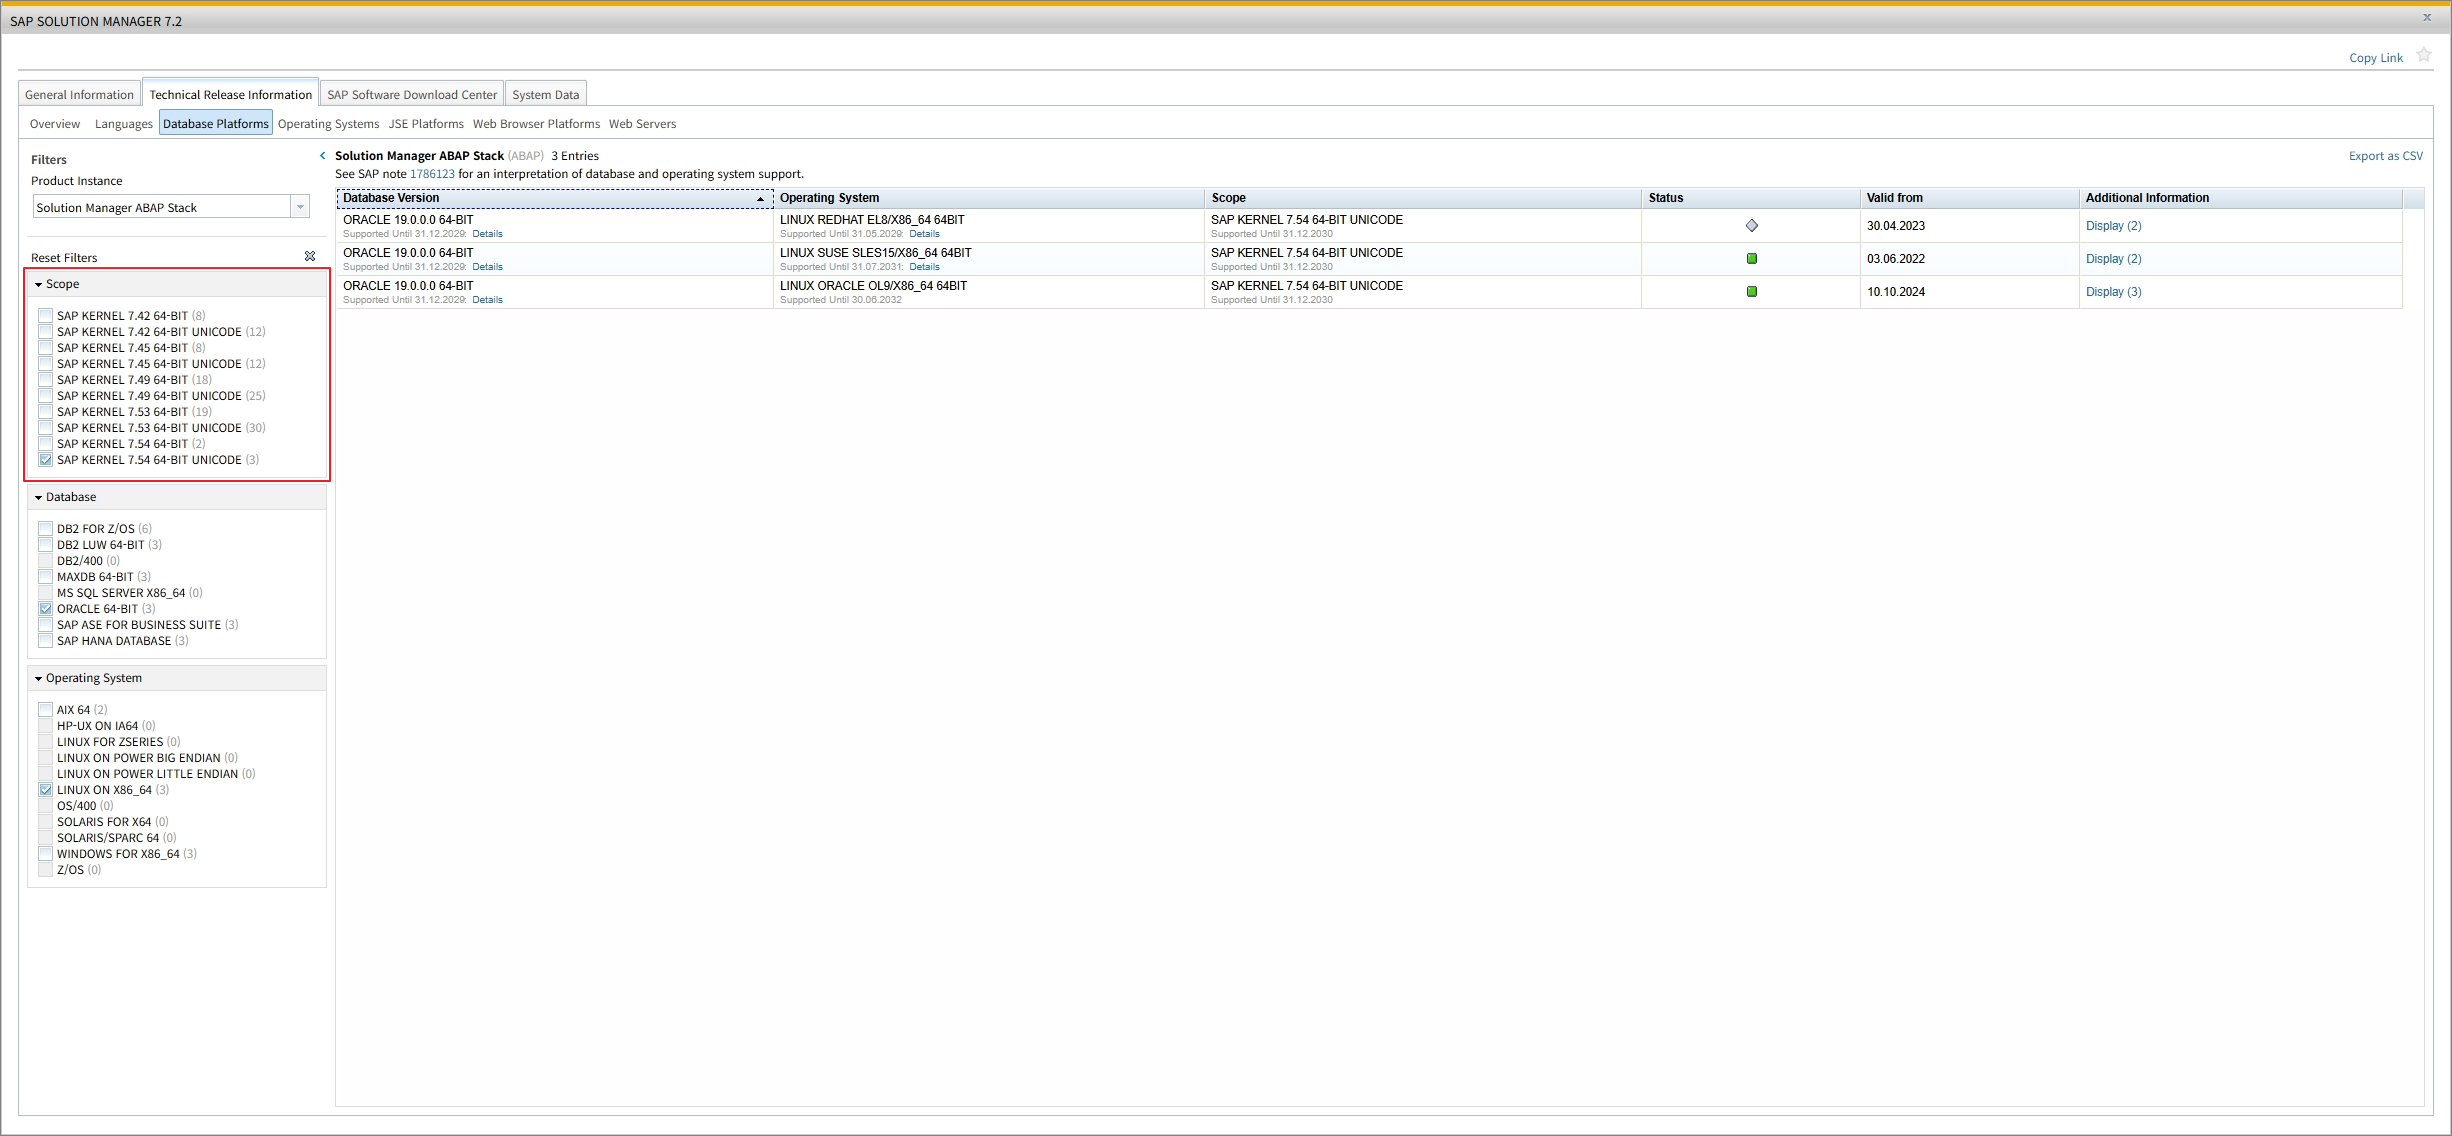Screen dimensions: 2452x1136
Task: Switch to the Overview sub-tab
Action: pyautogui.click(x=55, y=124)
